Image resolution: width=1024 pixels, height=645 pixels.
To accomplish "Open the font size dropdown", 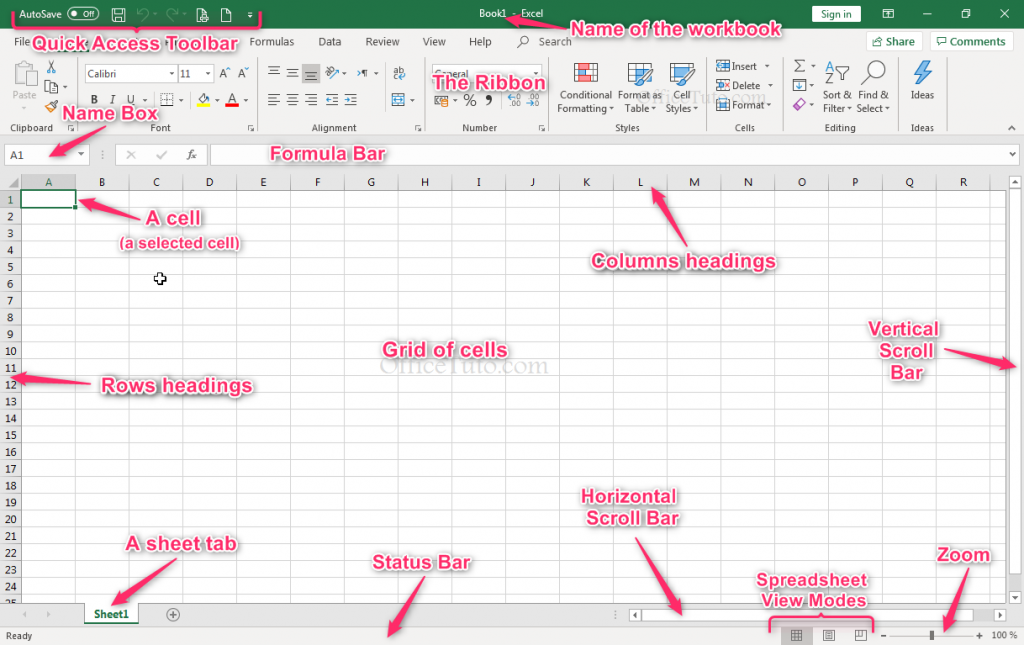I will click(208, 73).
